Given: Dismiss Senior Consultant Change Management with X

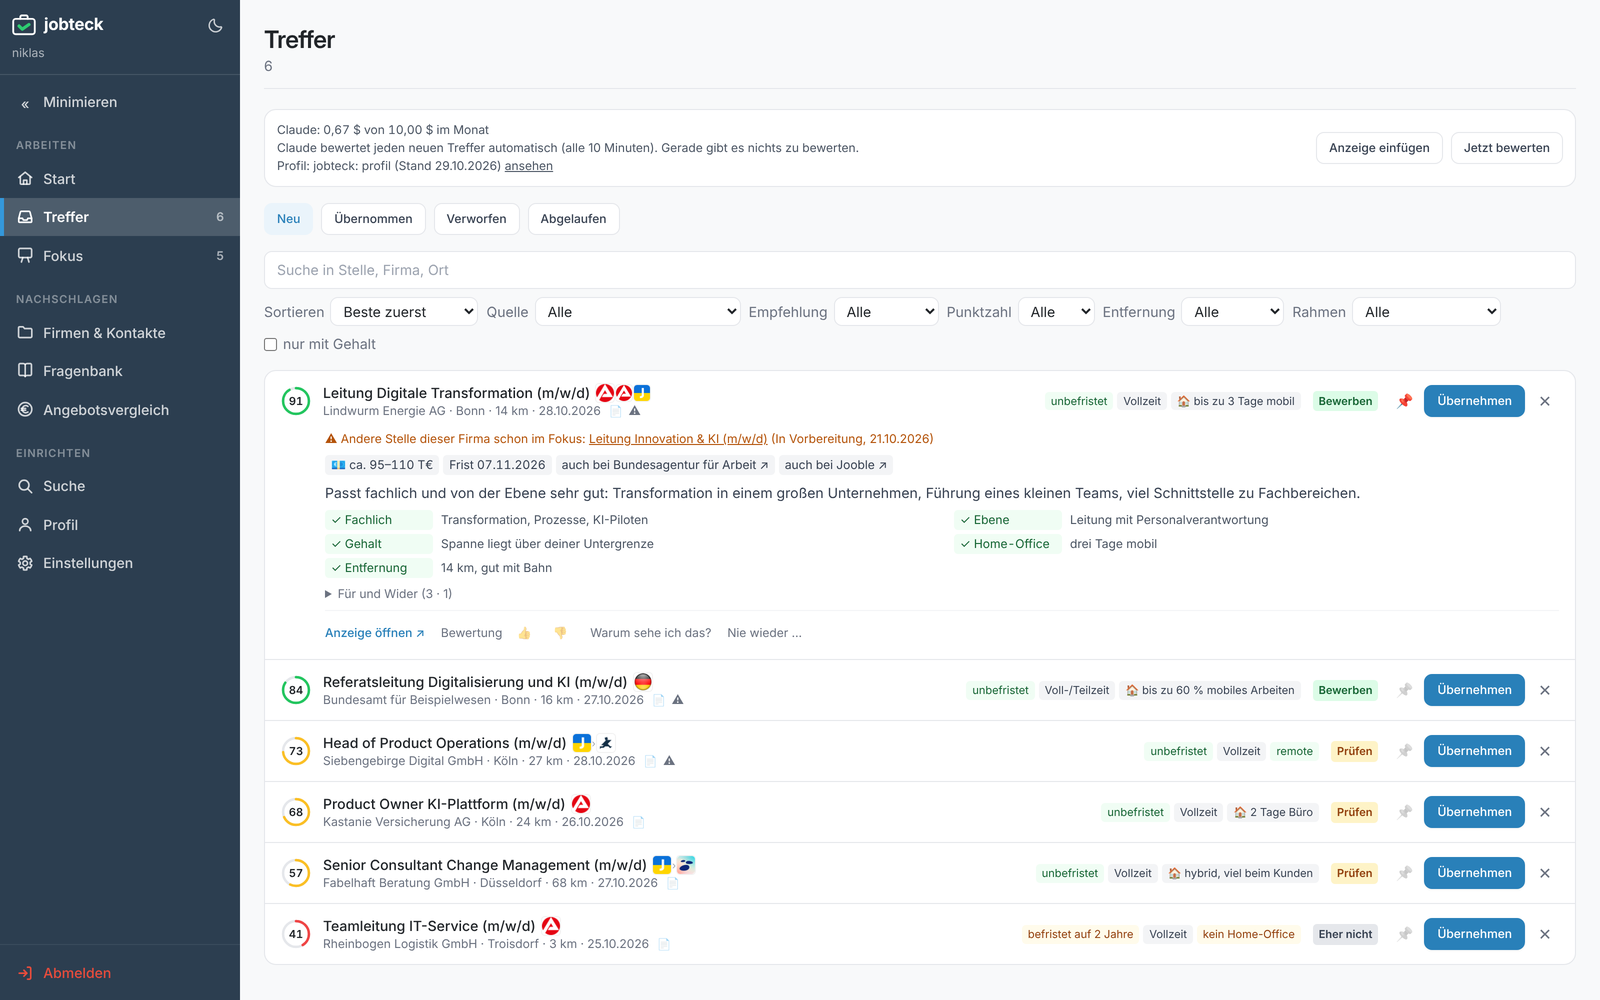Looking at the screenshot, I should tap(1545, 873).
